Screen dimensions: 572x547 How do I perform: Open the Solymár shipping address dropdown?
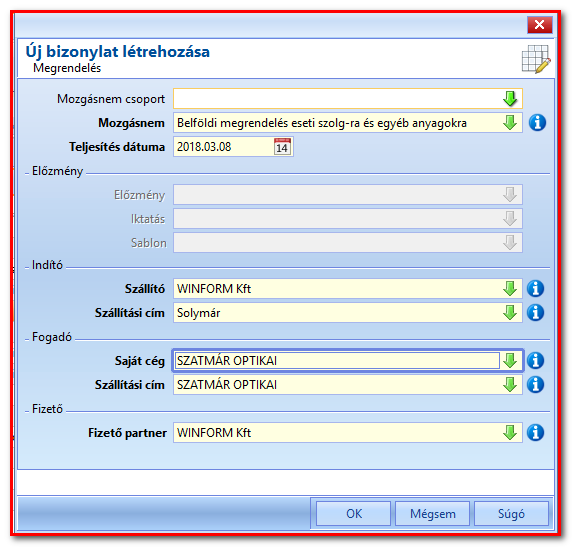pyautogui.click(x=510, y=313)
